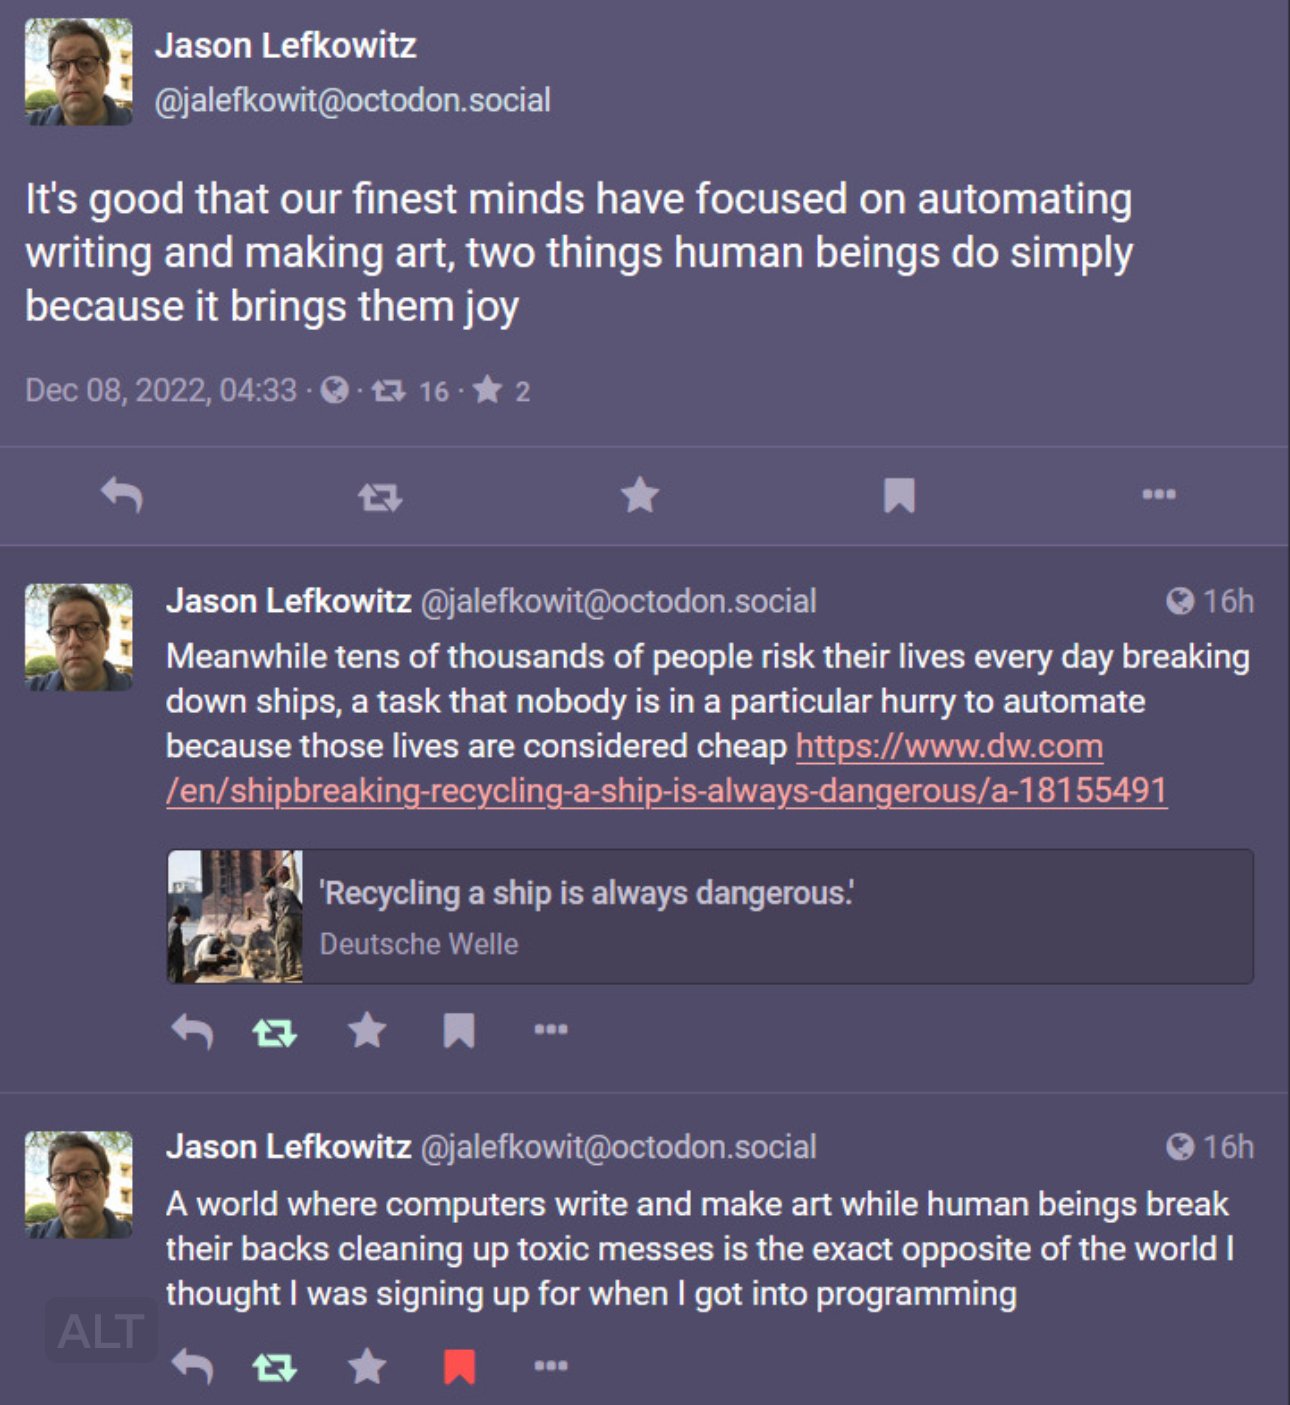Reply to the main post about automating art
The height and width of the screenshot is (1405, 1290).
tap(122, 494)
